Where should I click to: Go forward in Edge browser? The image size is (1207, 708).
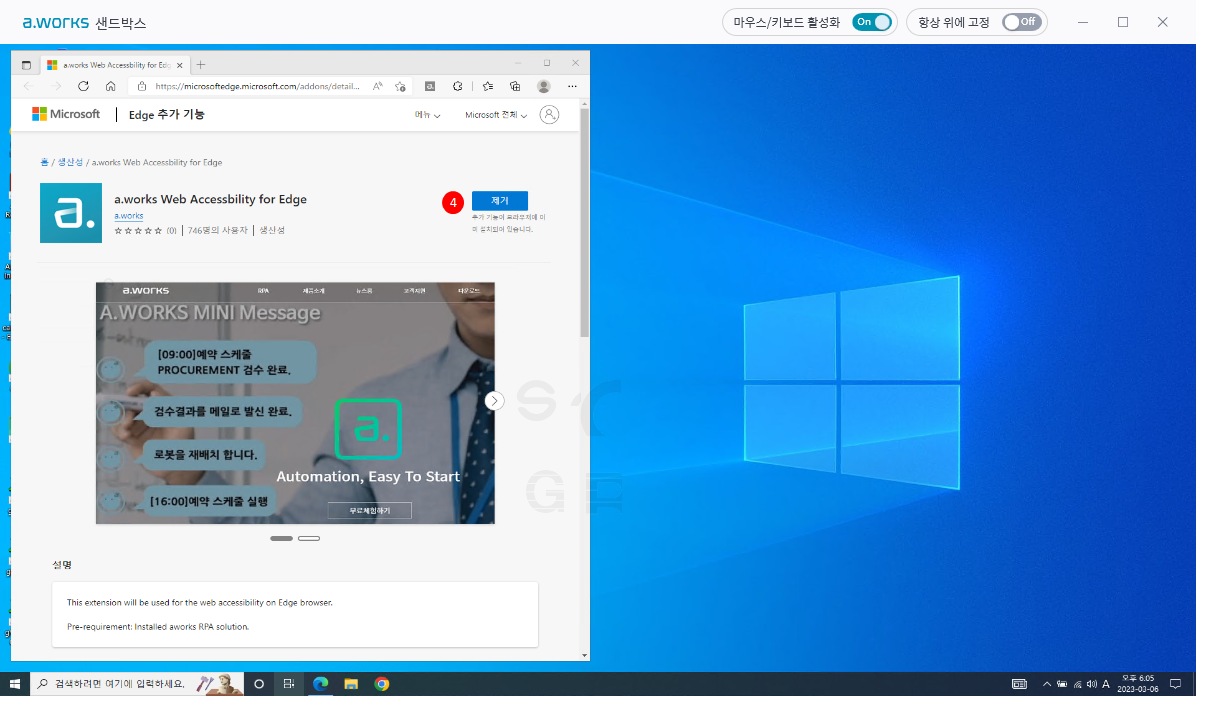click(x=56, y=86)
